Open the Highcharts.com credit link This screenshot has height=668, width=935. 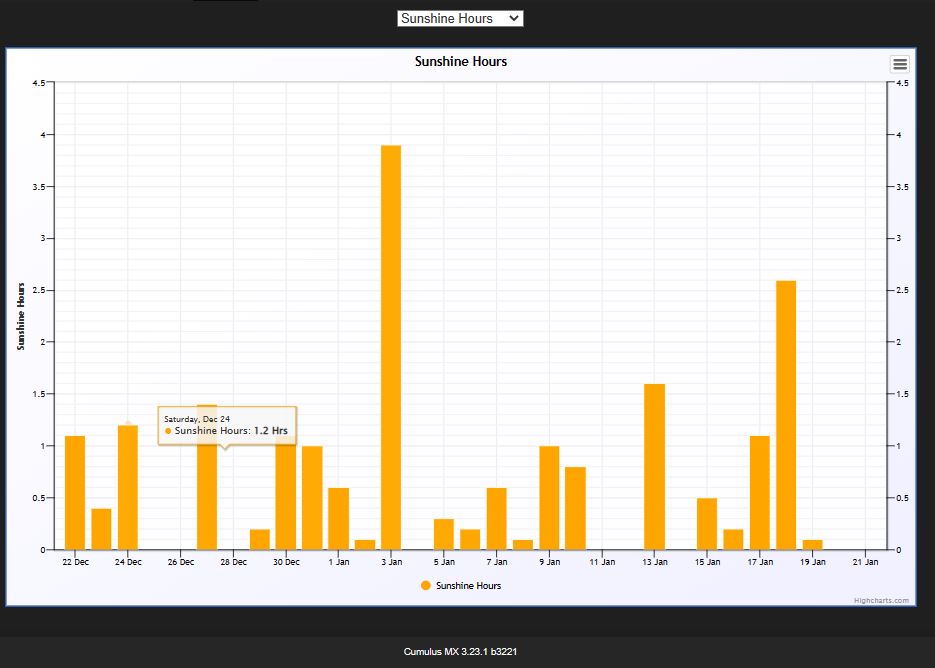[x=881, y=600]
